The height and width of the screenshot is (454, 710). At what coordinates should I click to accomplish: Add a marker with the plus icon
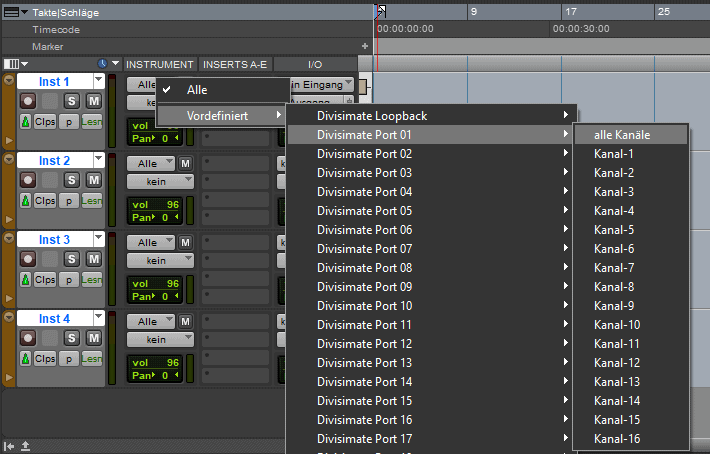[365, 46]
